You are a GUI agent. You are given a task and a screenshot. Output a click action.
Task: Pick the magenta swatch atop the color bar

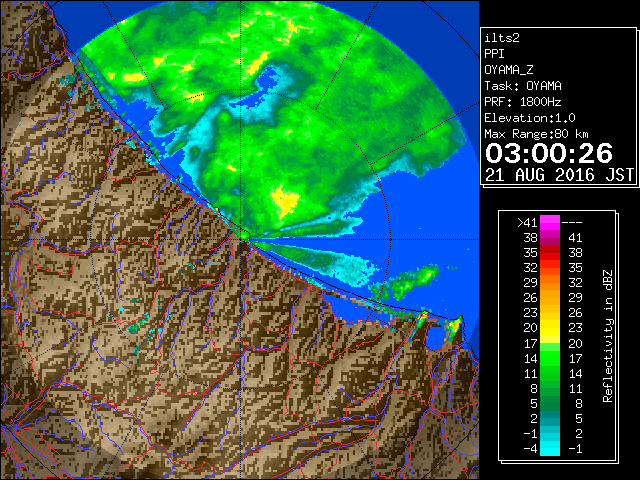[549, 222]
